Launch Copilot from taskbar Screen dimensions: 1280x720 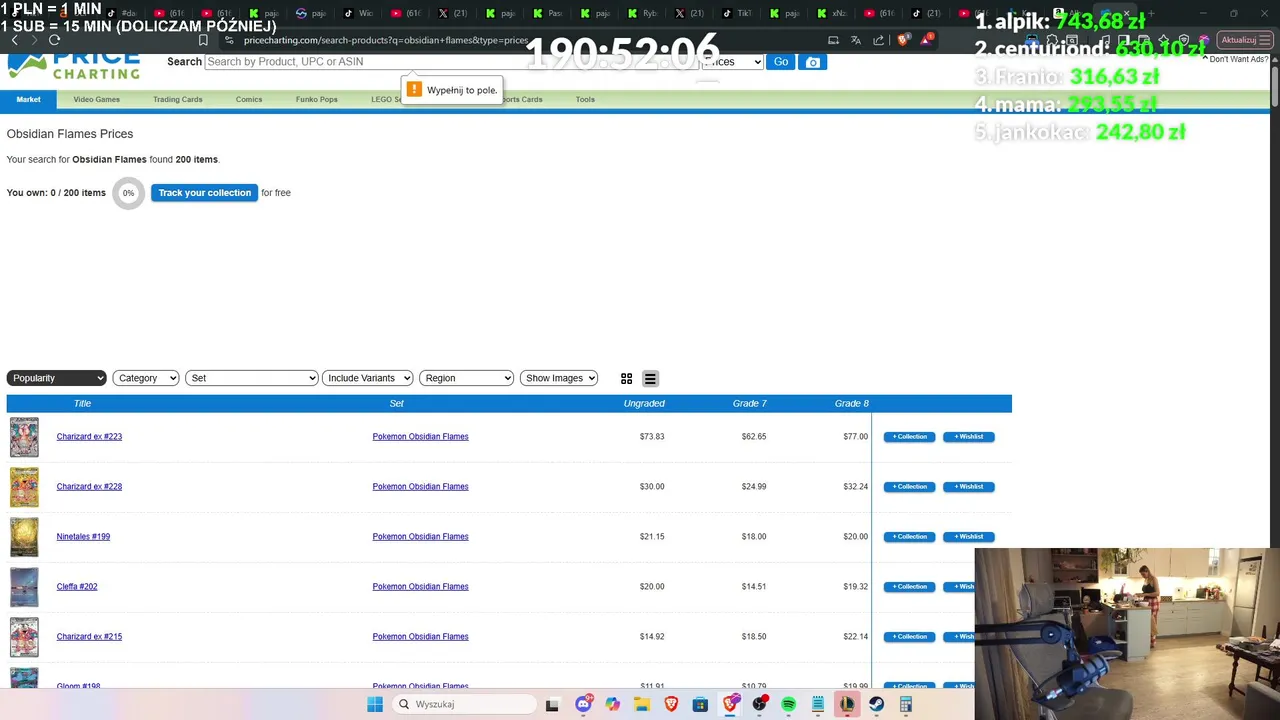[x=612, y=704]
